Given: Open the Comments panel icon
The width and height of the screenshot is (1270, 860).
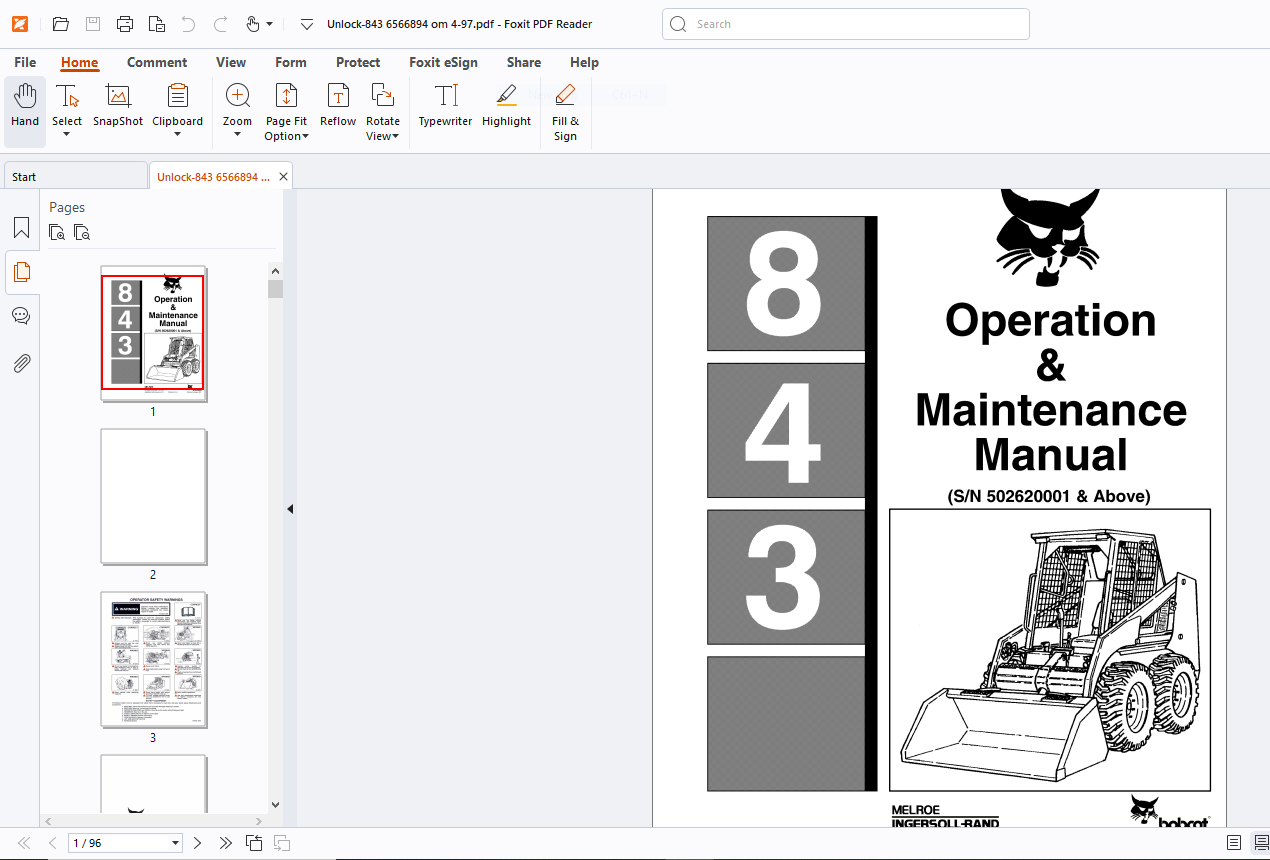Looking at the screenshot, I should (x=21, y=317).
